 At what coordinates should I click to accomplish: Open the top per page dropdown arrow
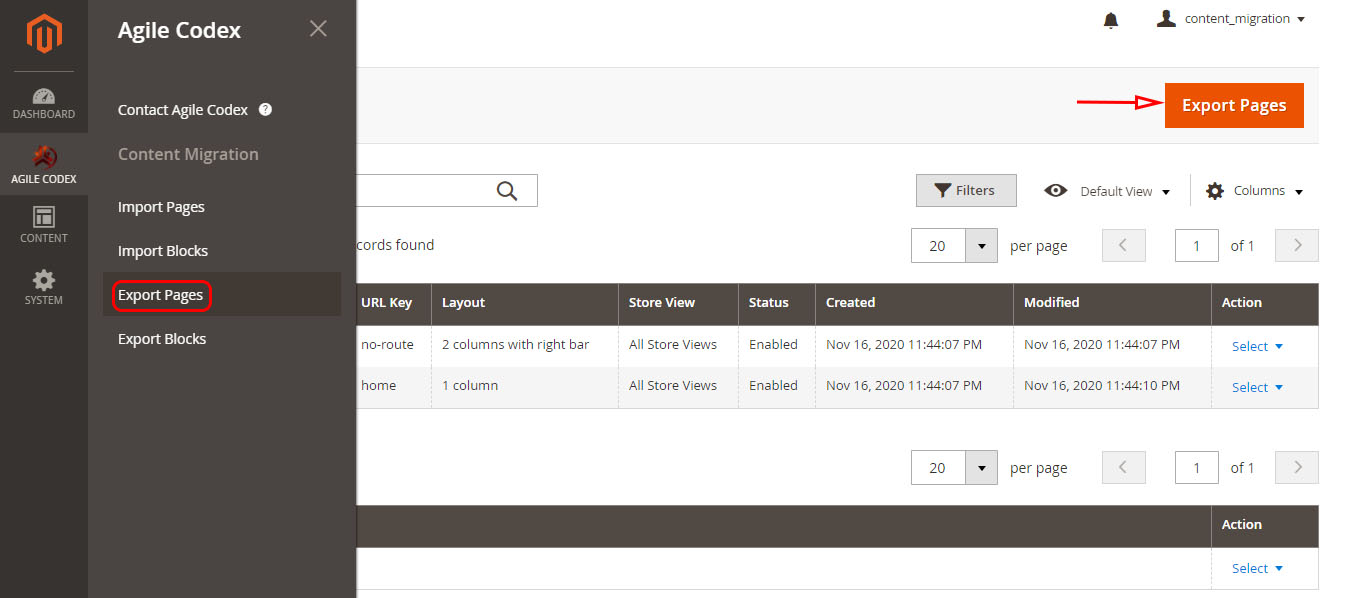[x=981, y=246]
